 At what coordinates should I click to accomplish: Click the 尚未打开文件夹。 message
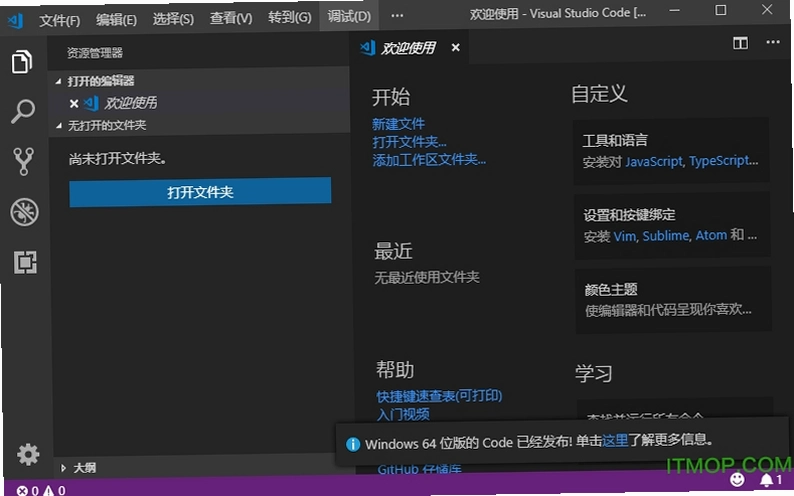tap(117, 159)
